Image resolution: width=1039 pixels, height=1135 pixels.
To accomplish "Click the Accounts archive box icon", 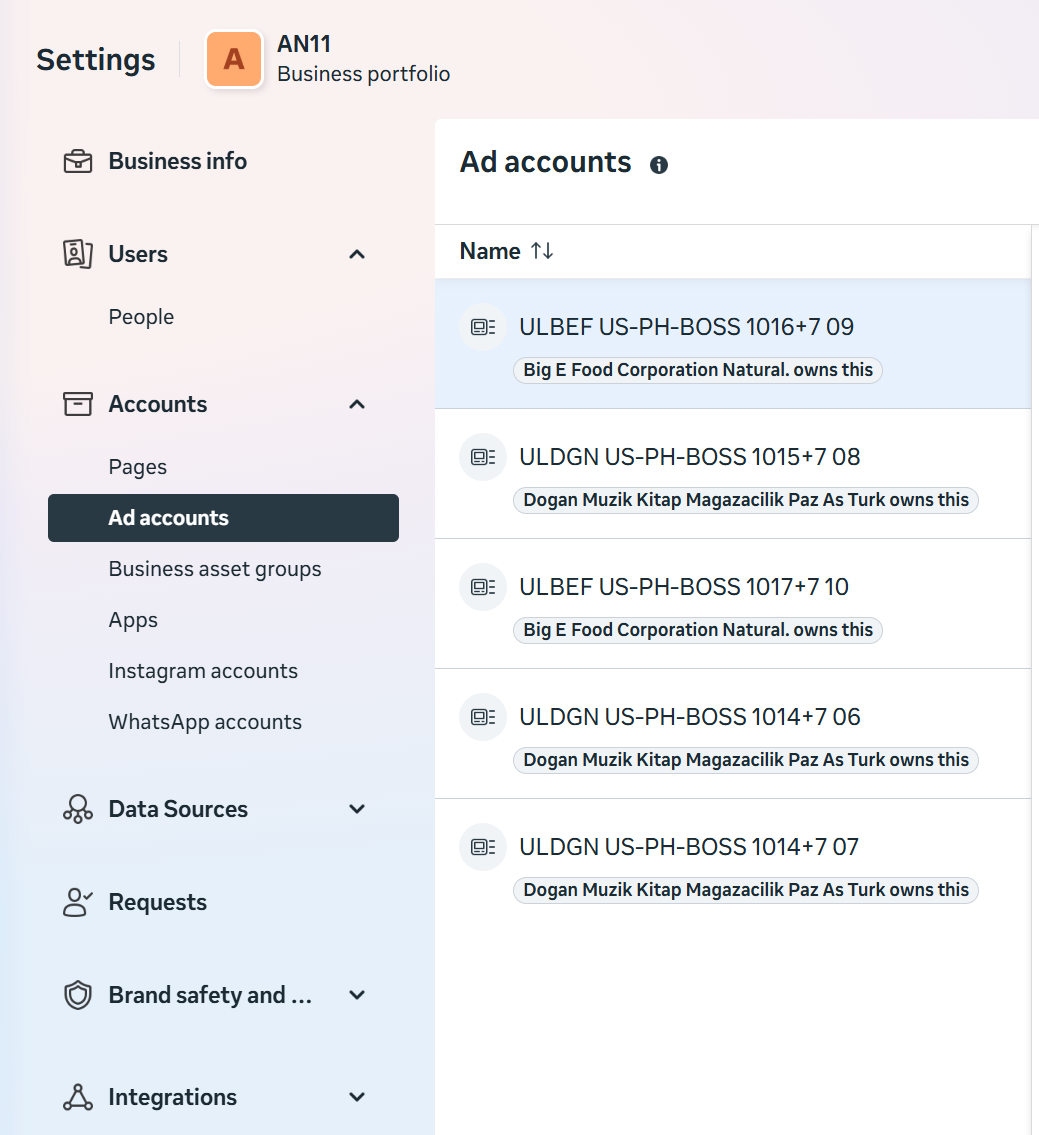I will pyautogui.click(x=78, y=404).
